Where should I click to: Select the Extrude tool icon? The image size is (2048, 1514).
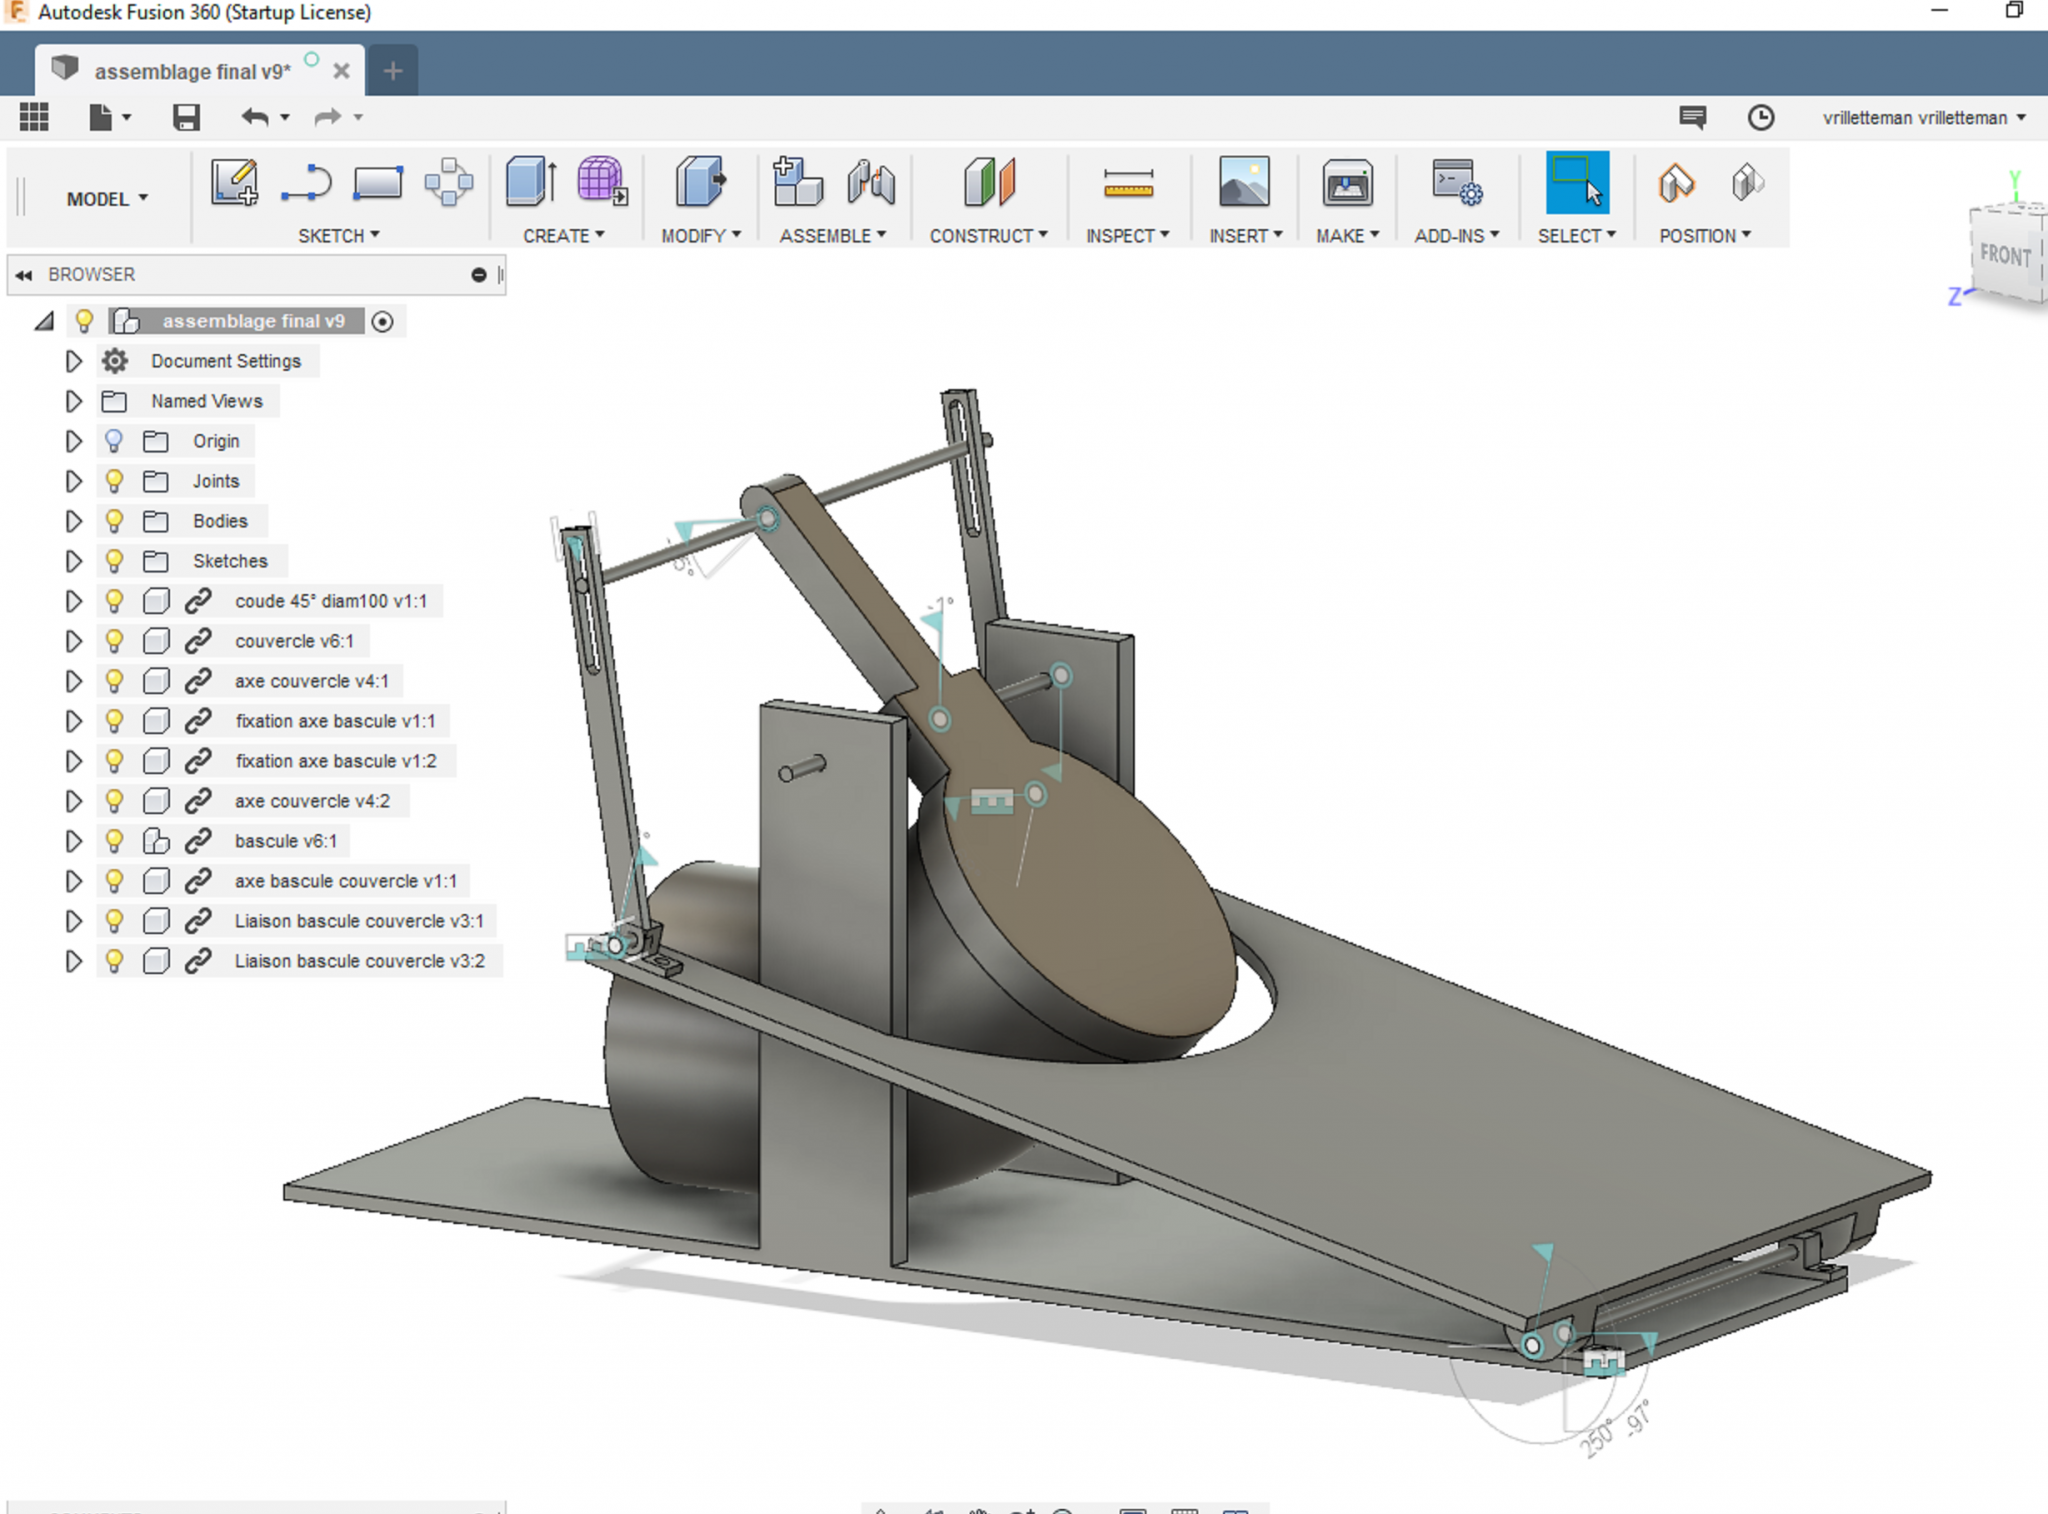click(530, 183)
